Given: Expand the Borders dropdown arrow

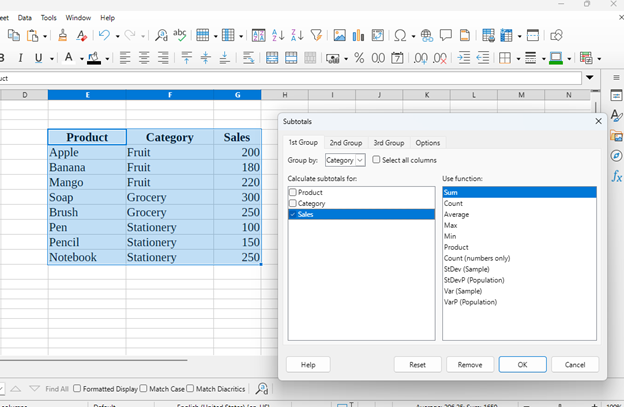Looking at the screenshot, I should tap(518, 59).
